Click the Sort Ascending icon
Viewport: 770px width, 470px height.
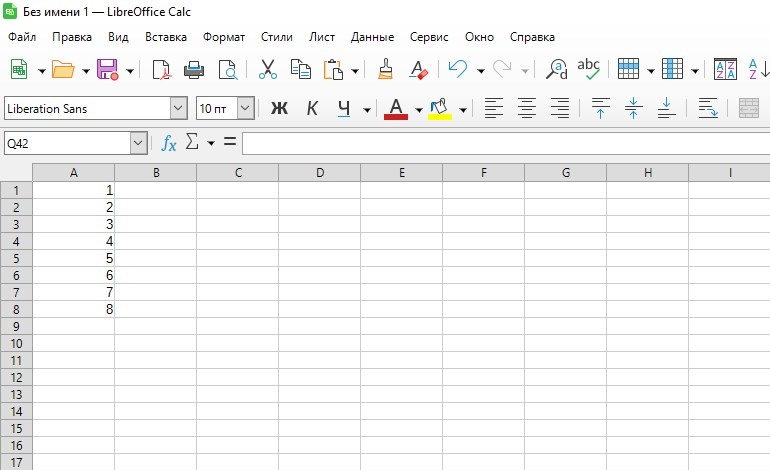click(x=724, y=69)
